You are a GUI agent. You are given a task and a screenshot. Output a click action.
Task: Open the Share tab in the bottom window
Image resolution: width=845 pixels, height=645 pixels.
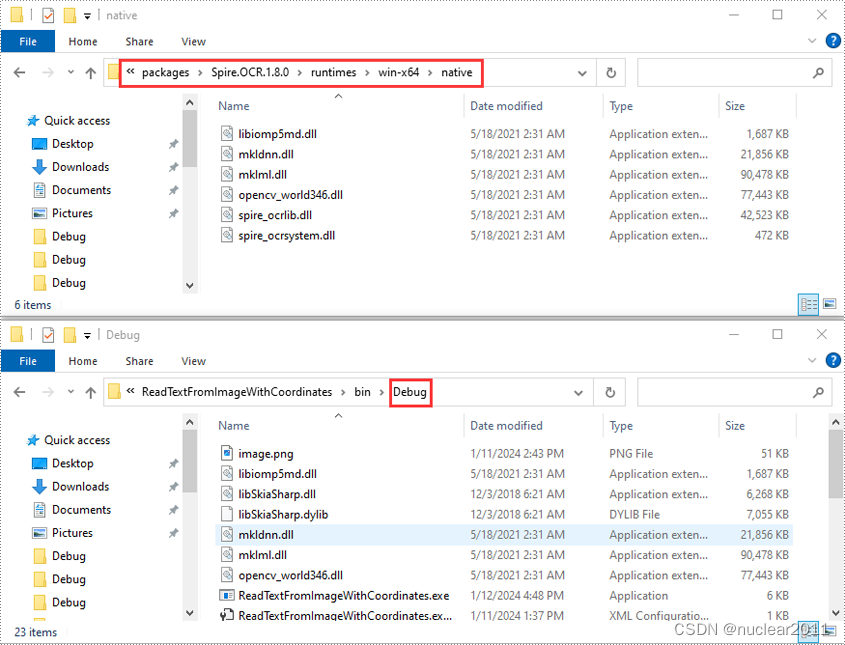(x=138, y=361)
